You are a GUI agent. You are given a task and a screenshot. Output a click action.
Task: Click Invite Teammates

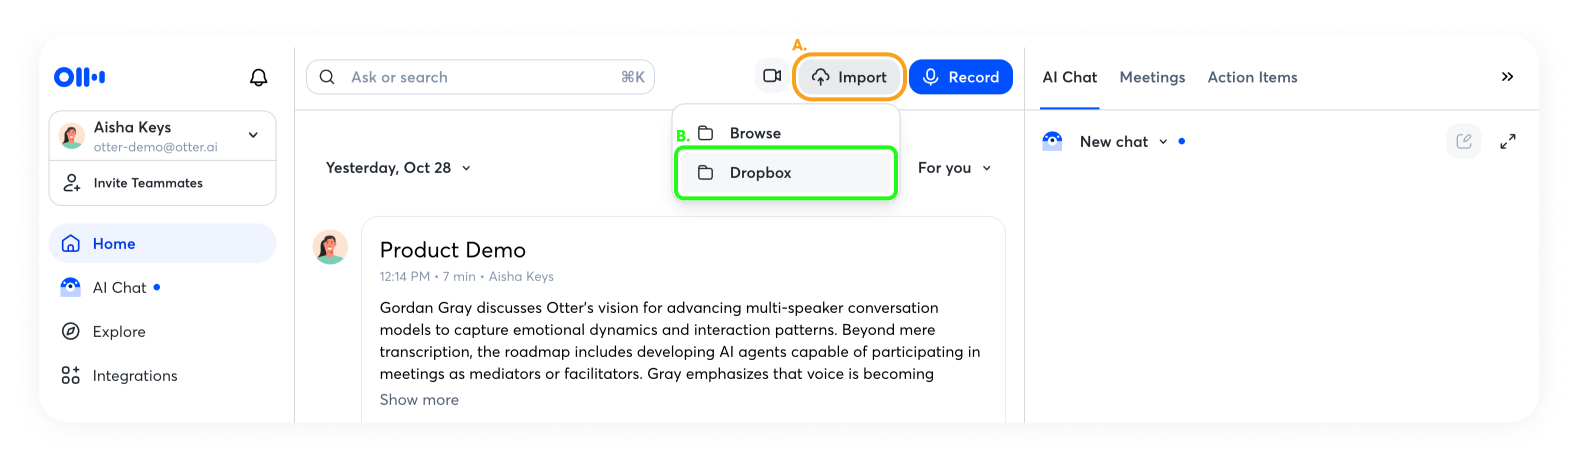pos(162,183)
